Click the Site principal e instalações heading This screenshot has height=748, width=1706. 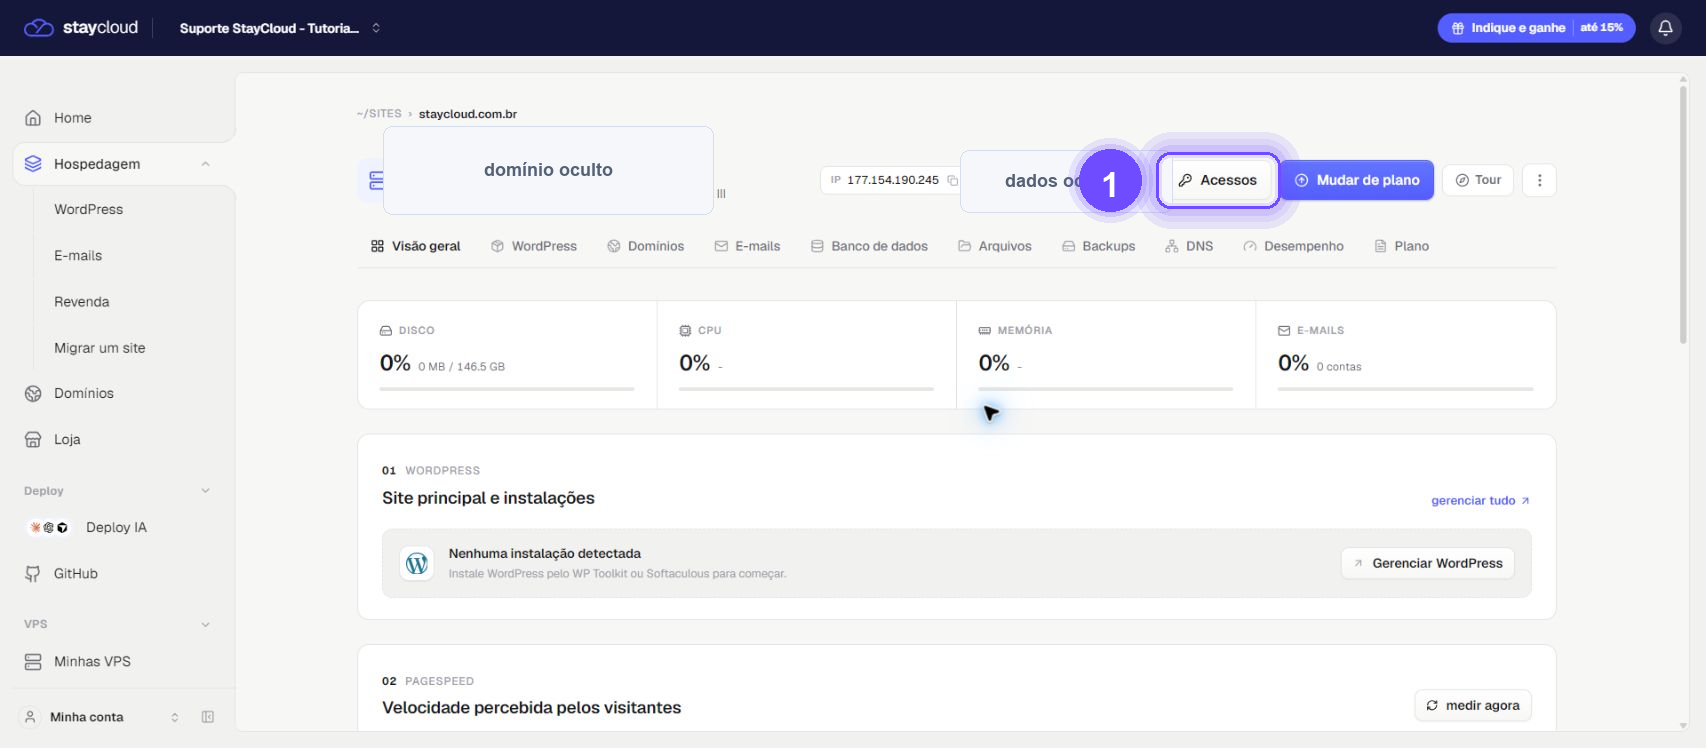(x=488, y=498)
